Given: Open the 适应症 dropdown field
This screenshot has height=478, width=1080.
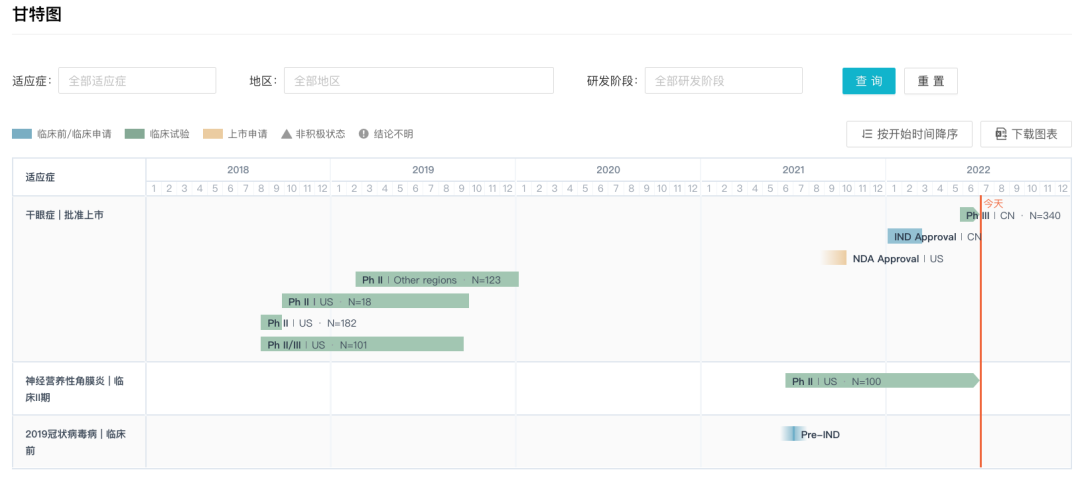Looking at the screenshot, I should tap(137, 81).
